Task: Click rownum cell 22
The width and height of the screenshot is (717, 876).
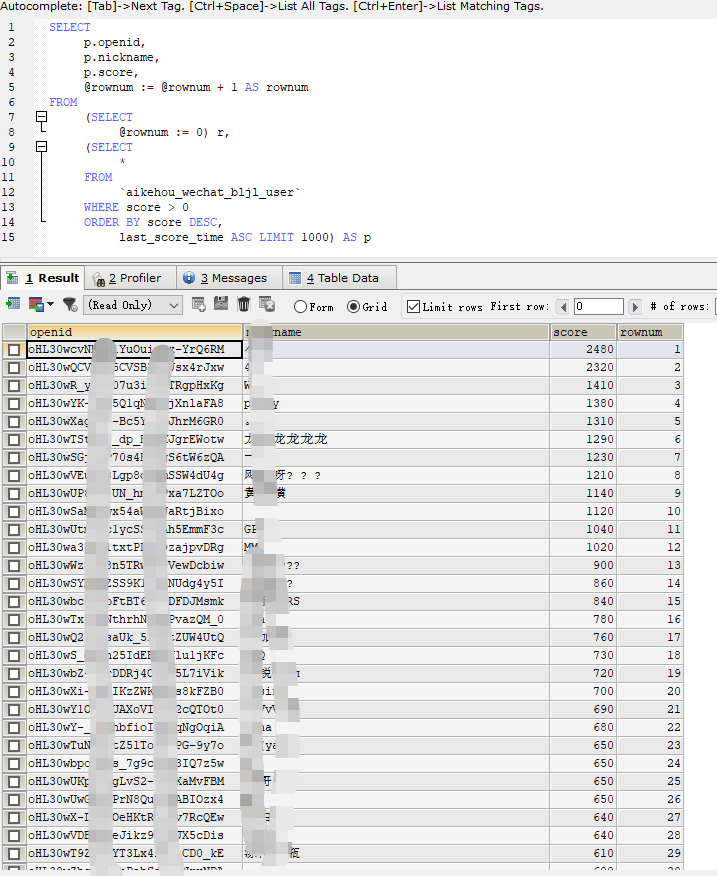Action: pyautogui.click(x=650, y=727)
